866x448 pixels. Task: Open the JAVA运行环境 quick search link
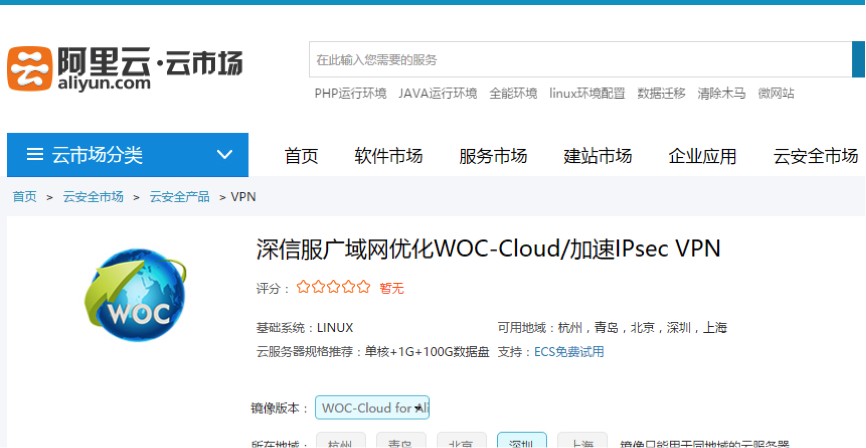click(438, 93)
